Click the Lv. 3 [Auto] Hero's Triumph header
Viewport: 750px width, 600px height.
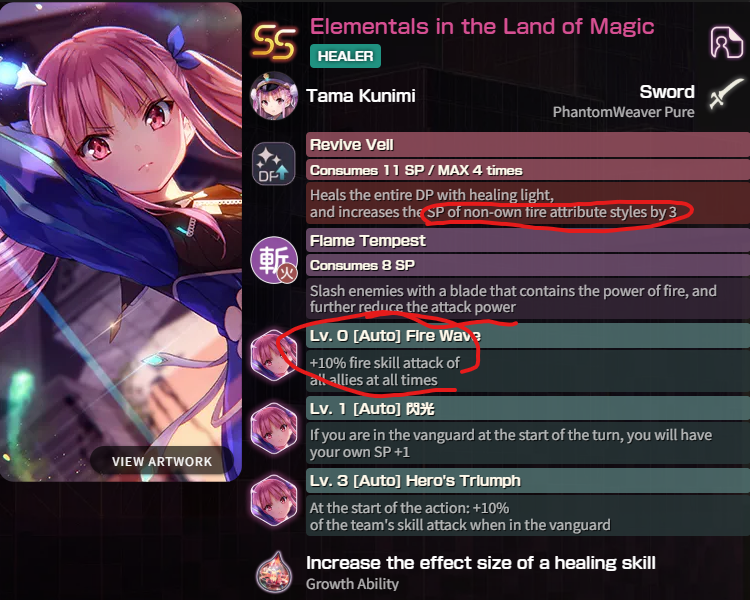tap(528, 480)
